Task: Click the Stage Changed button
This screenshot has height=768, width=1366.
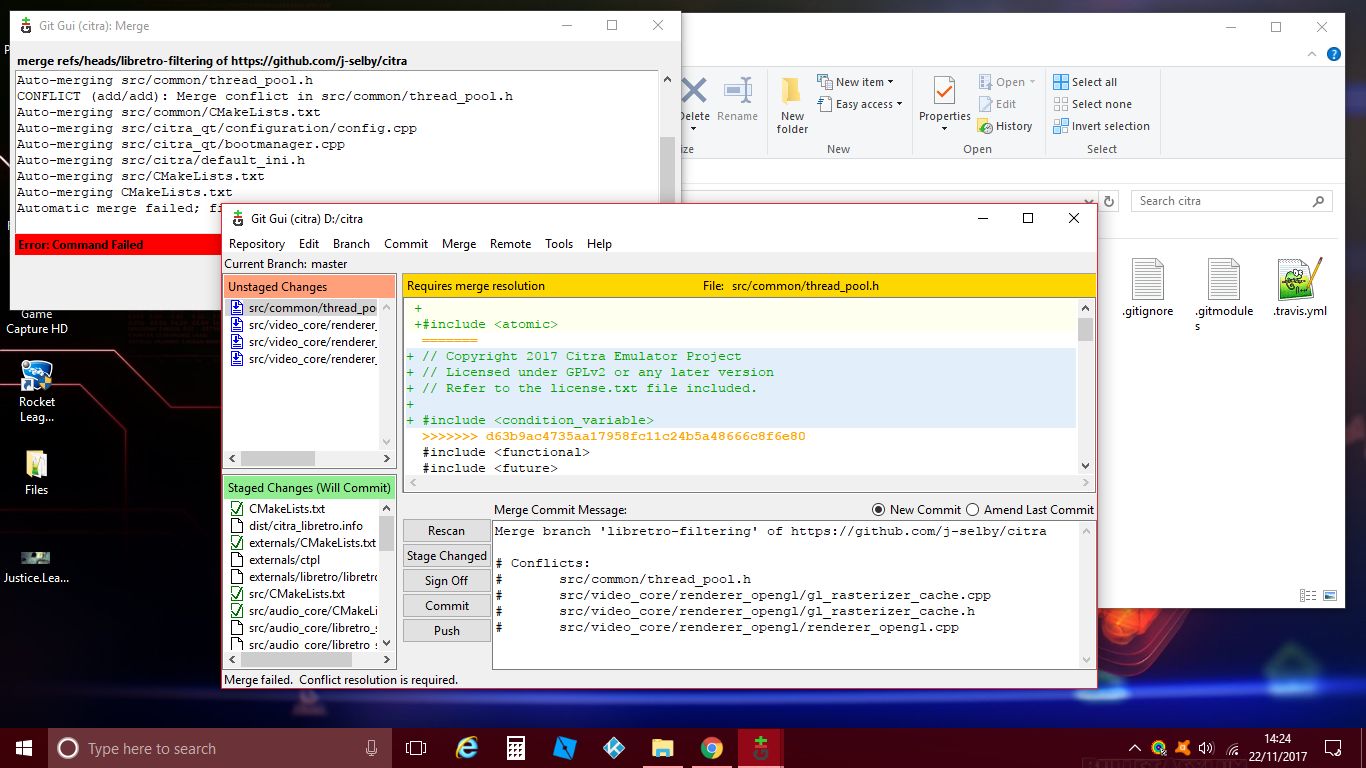Action: click(x=446, y=556)
